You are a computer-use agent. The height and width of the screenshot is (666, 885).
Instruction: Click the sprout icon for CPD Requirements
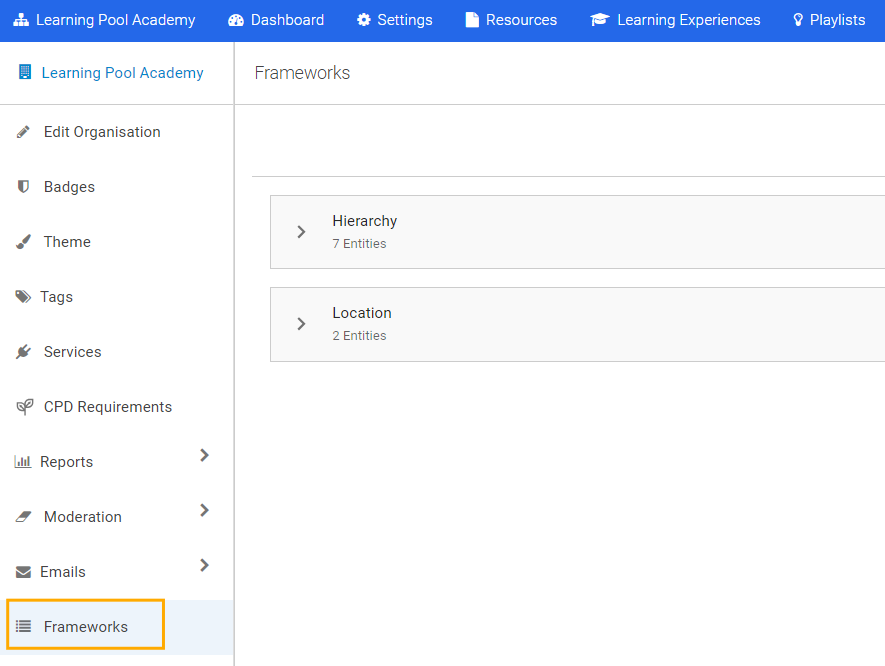point(22,406)
